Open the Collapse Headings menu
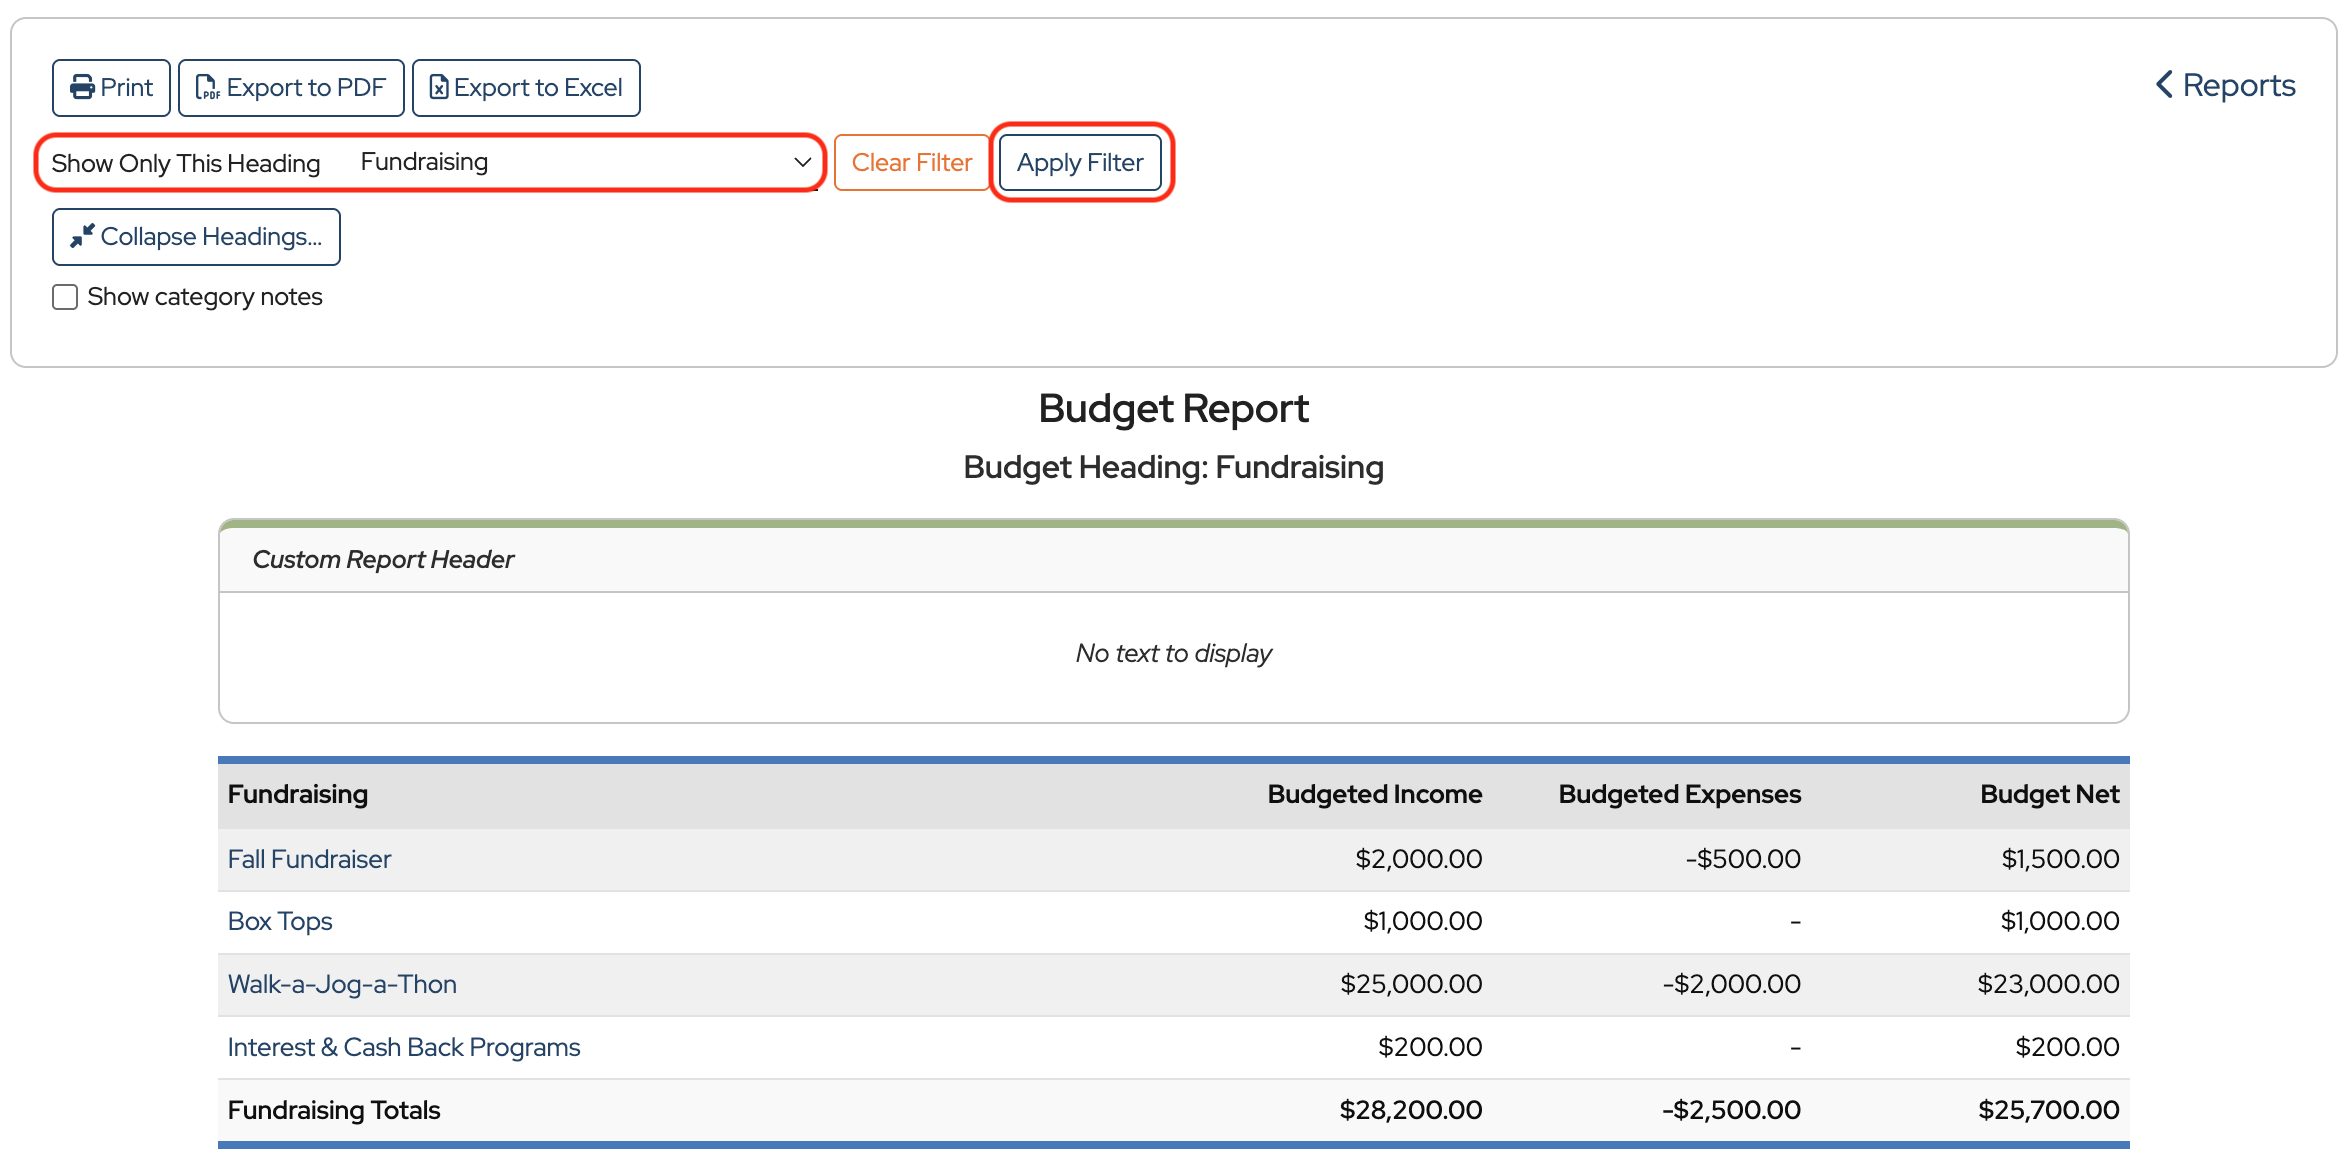Screen dimensions: 2352x1172 tap(210, 237)
